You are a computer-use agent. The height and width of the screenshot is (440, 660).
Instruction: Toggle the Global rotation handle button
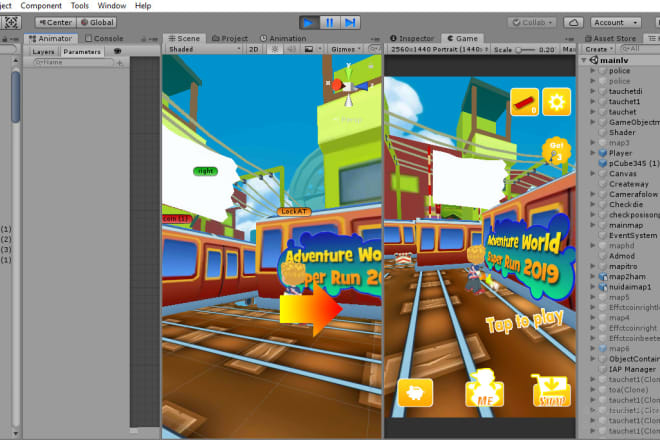tap(97, 22)
